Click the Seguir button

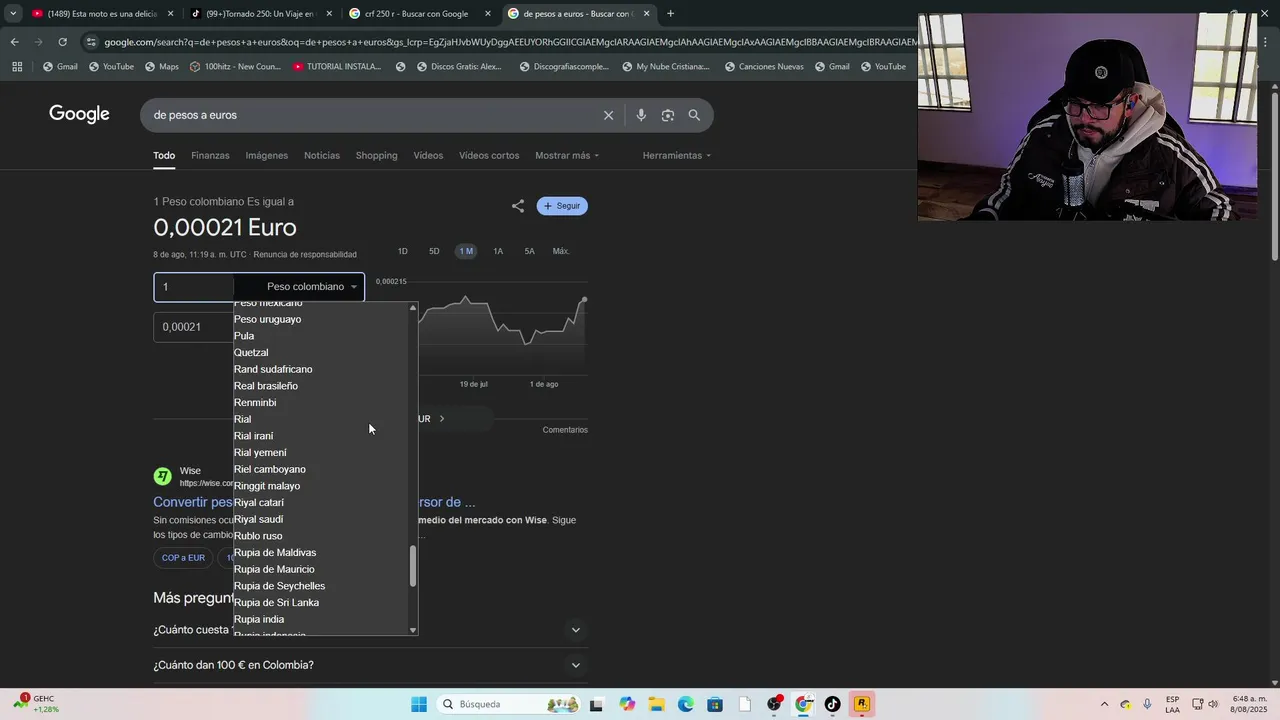(562, 206)
